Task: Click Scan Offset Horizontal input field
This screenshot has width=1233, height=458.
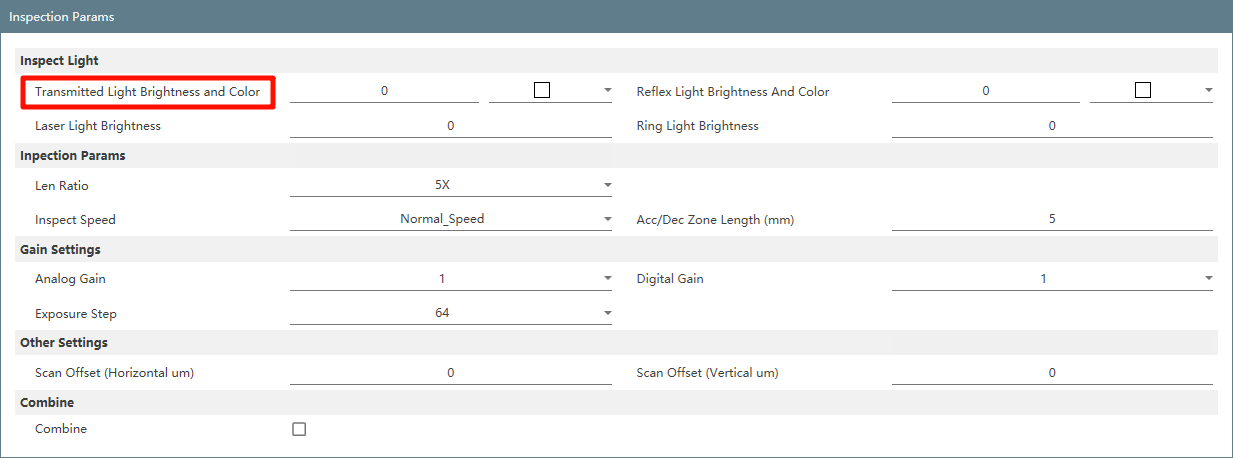Action: click(451, 373)
